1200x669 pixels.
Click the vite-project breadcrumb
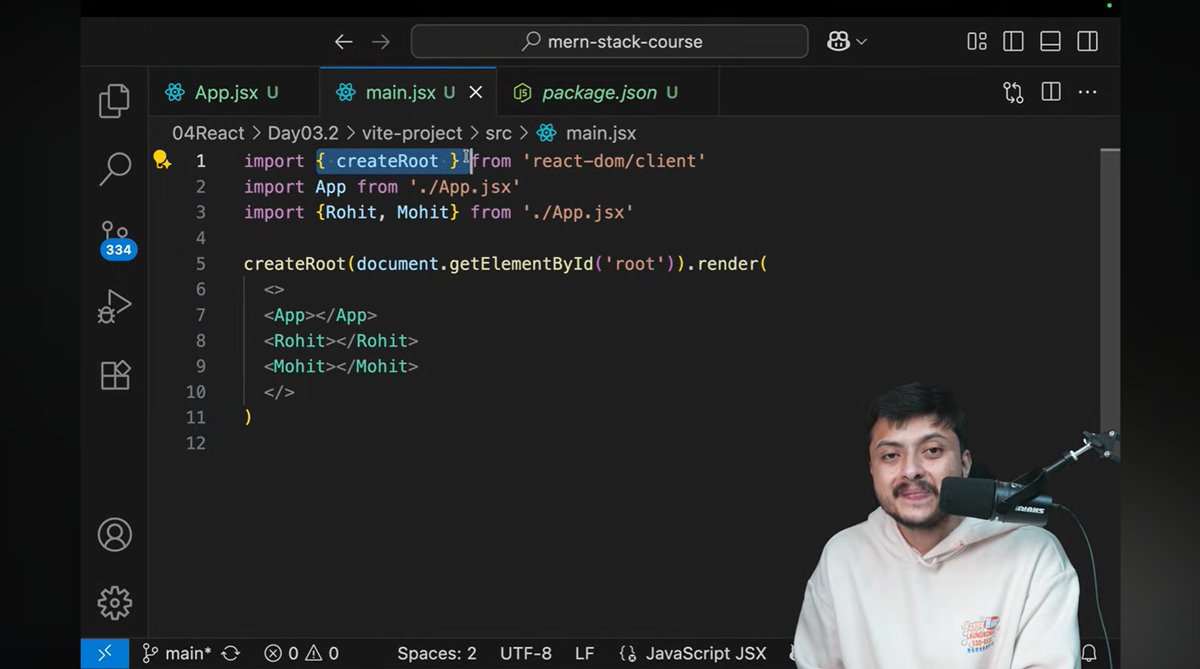click(411, 133)
